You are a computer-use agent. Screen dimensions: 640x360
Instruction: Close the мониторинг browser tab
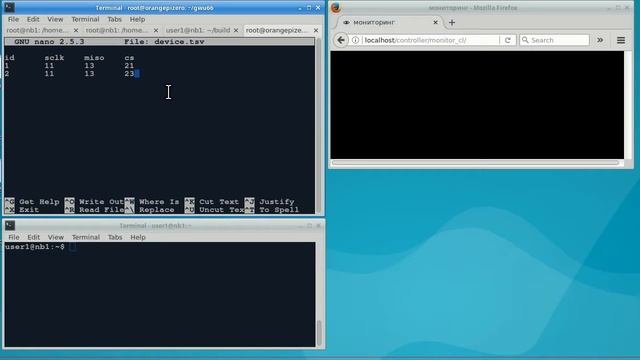[x=435, y=22]
